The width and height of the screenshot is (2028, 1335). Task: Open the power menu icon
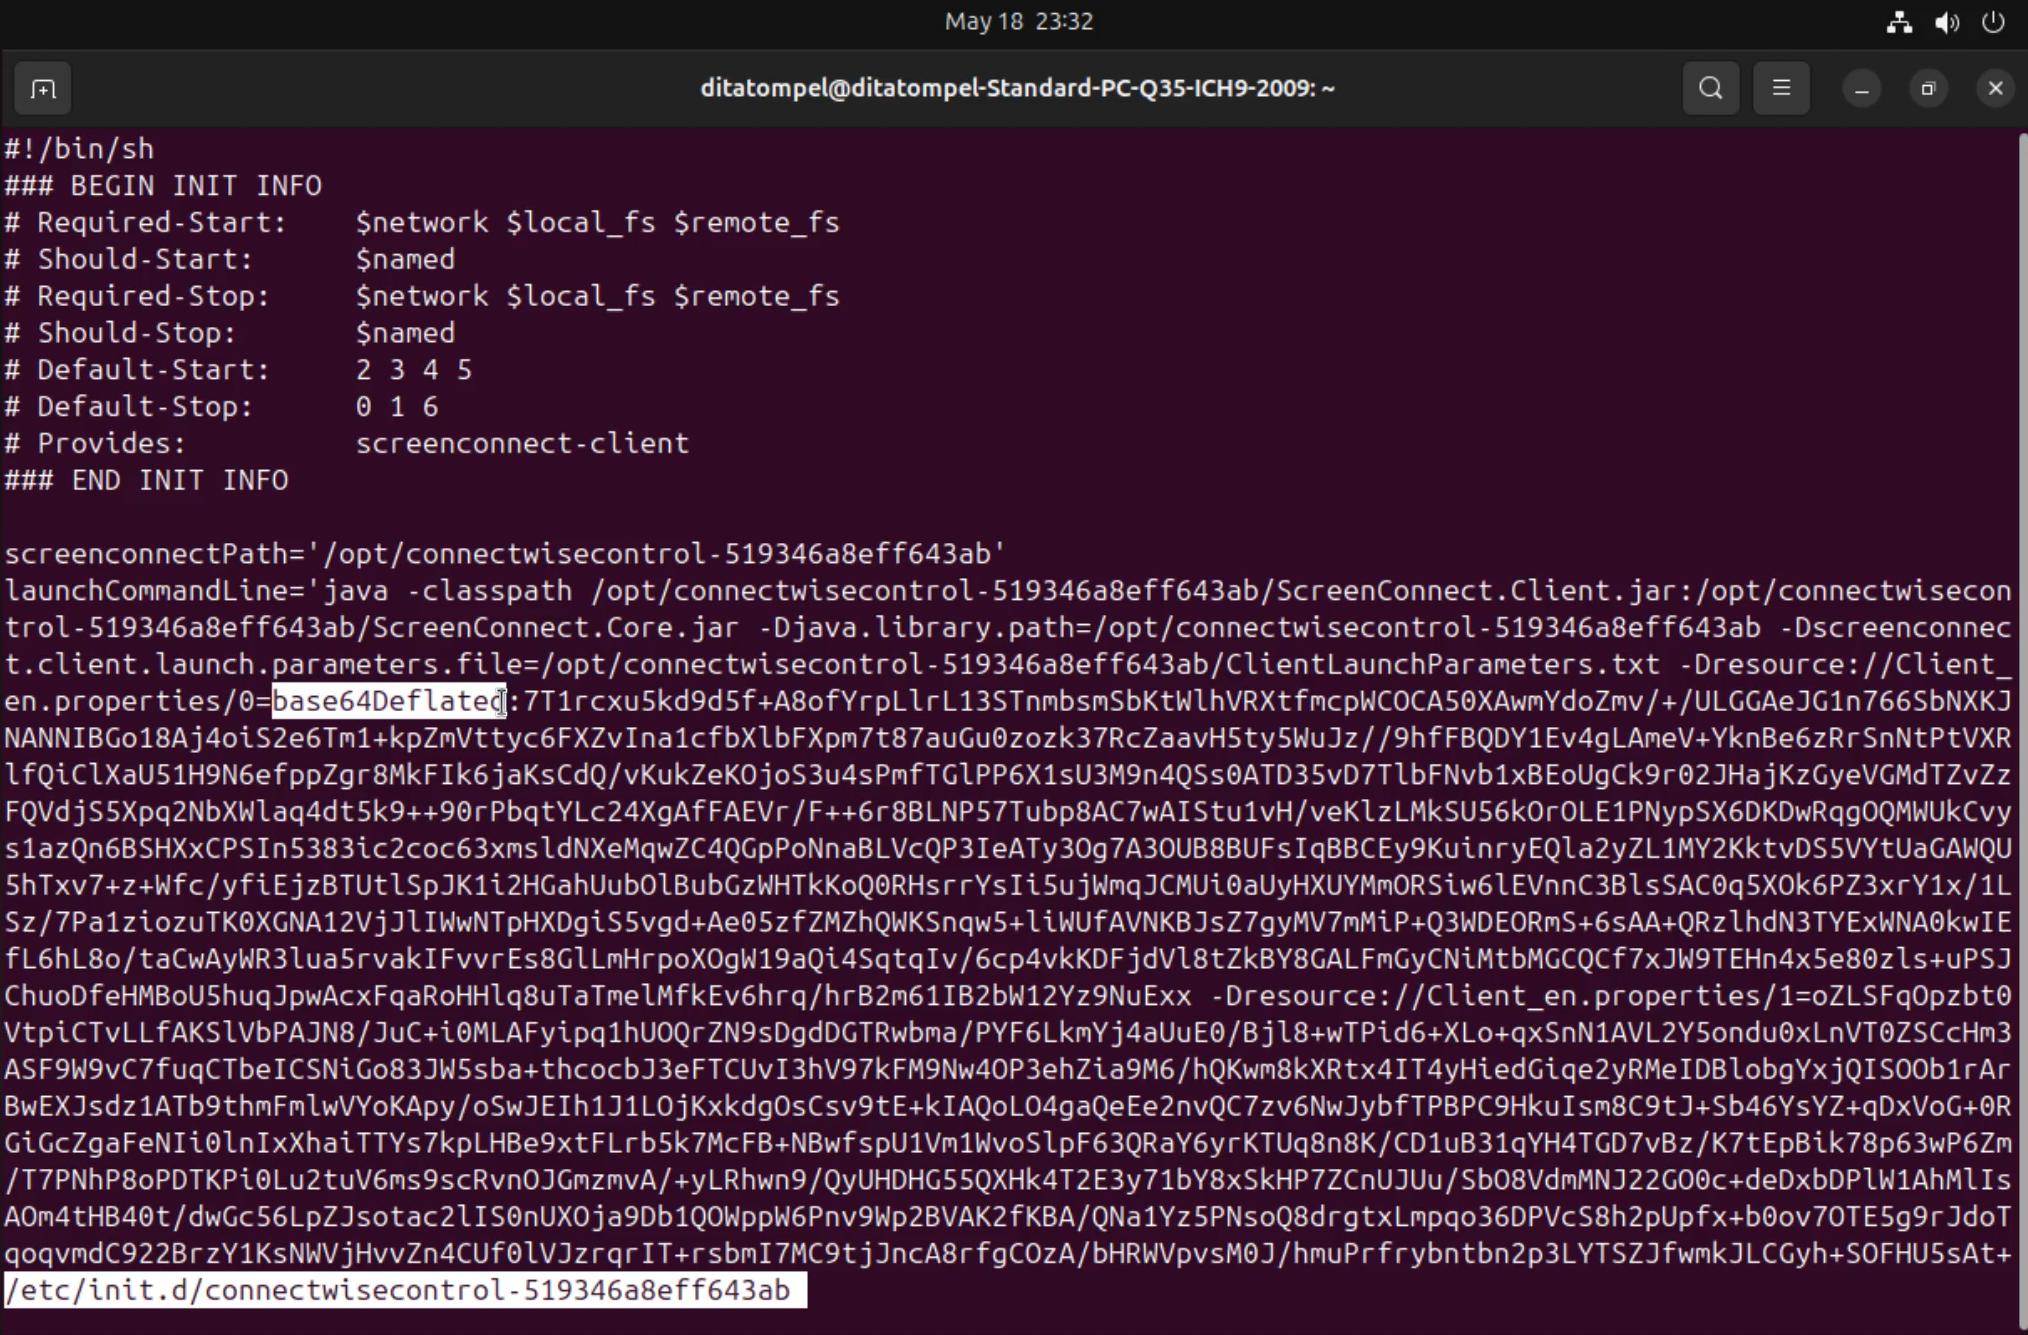tap(1993, 22)
